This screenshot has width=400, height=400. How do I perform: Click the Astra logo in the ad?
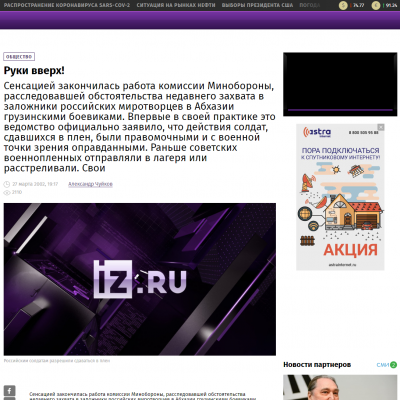pos(317,132)
